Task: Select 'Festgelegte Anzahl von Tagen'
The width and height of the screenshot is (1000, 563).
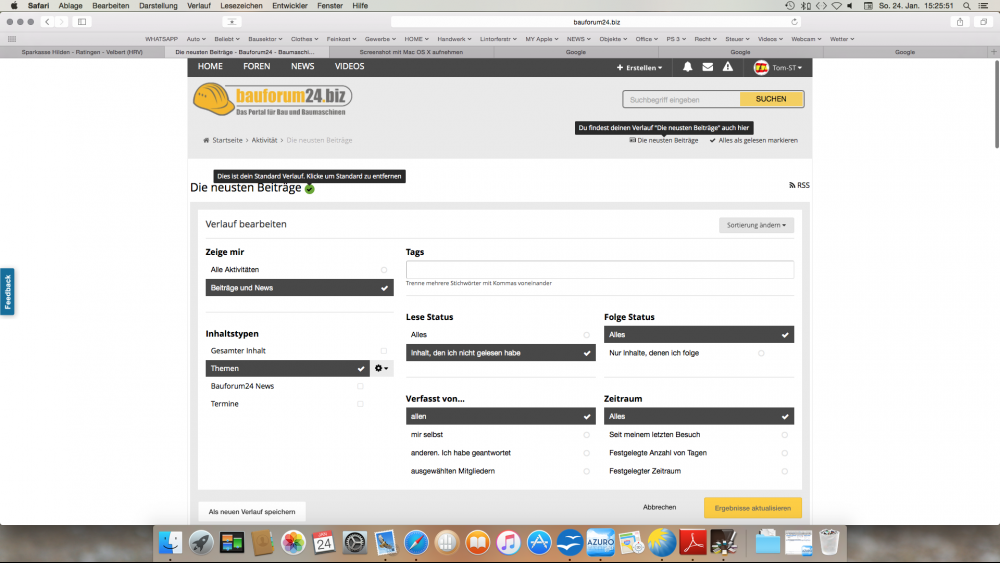Action: click(698, 453)
